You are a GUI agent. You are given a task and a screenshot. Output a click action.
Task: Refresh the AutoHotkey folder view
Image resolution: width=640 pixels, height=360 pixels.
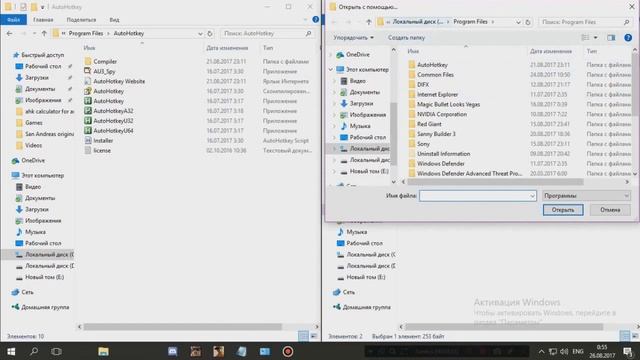210,33
